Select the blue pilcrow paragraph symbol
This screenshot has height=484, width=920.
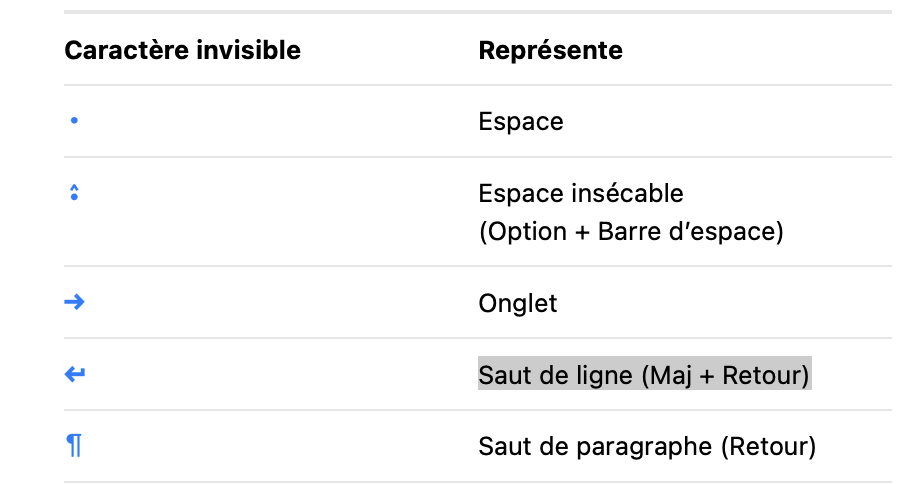point(74,446)
